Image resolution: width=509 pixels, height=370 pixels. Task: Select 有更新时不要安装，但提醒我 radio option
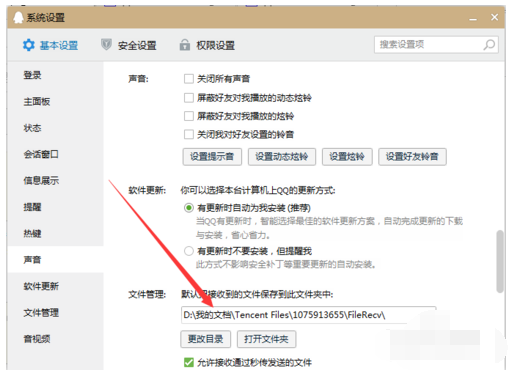pos(189,251)
